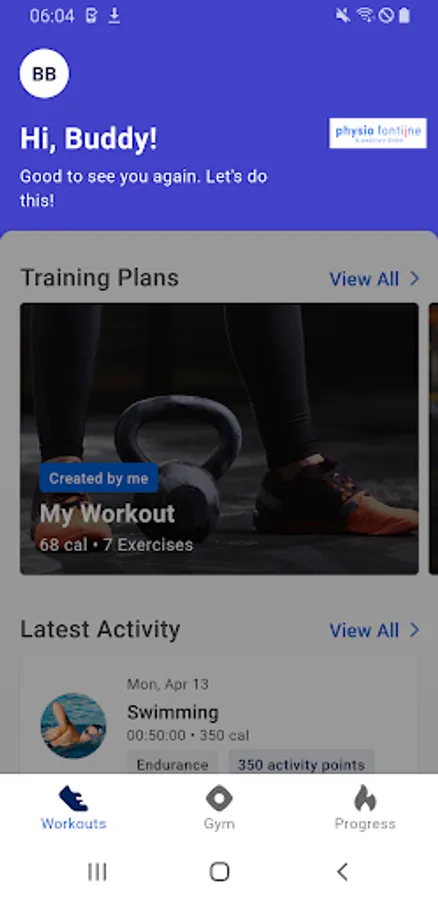Open the BB profile avatar

tap(44, 73)
